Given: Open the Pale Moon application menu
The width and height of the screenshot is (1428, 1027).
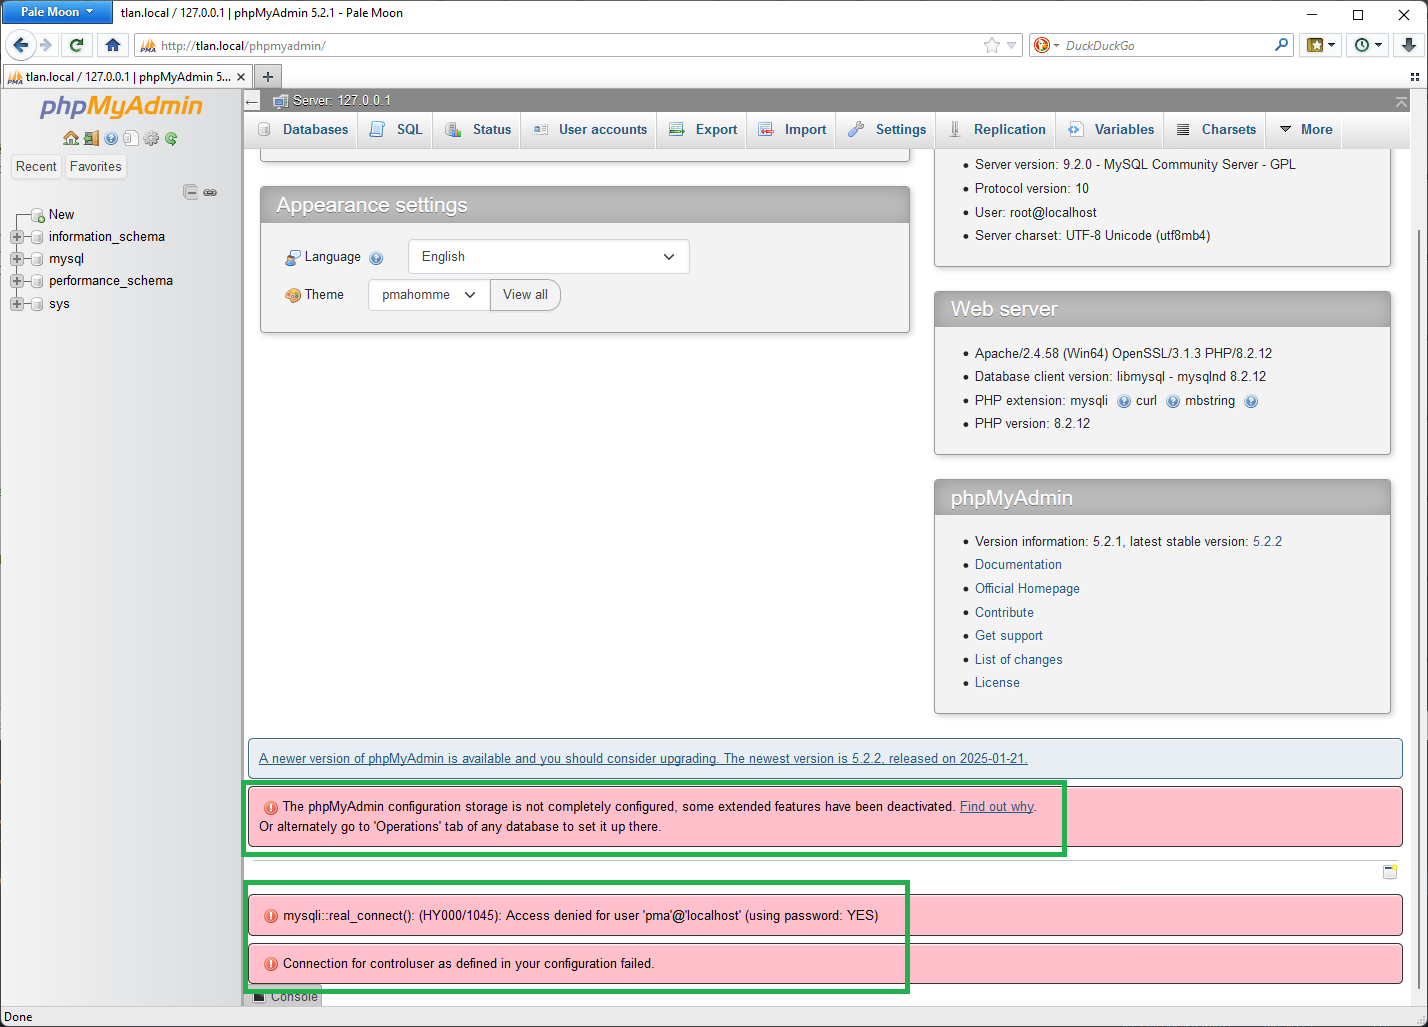Looking at the screenshot, I should pyautogui.click(x=57, y=12).
